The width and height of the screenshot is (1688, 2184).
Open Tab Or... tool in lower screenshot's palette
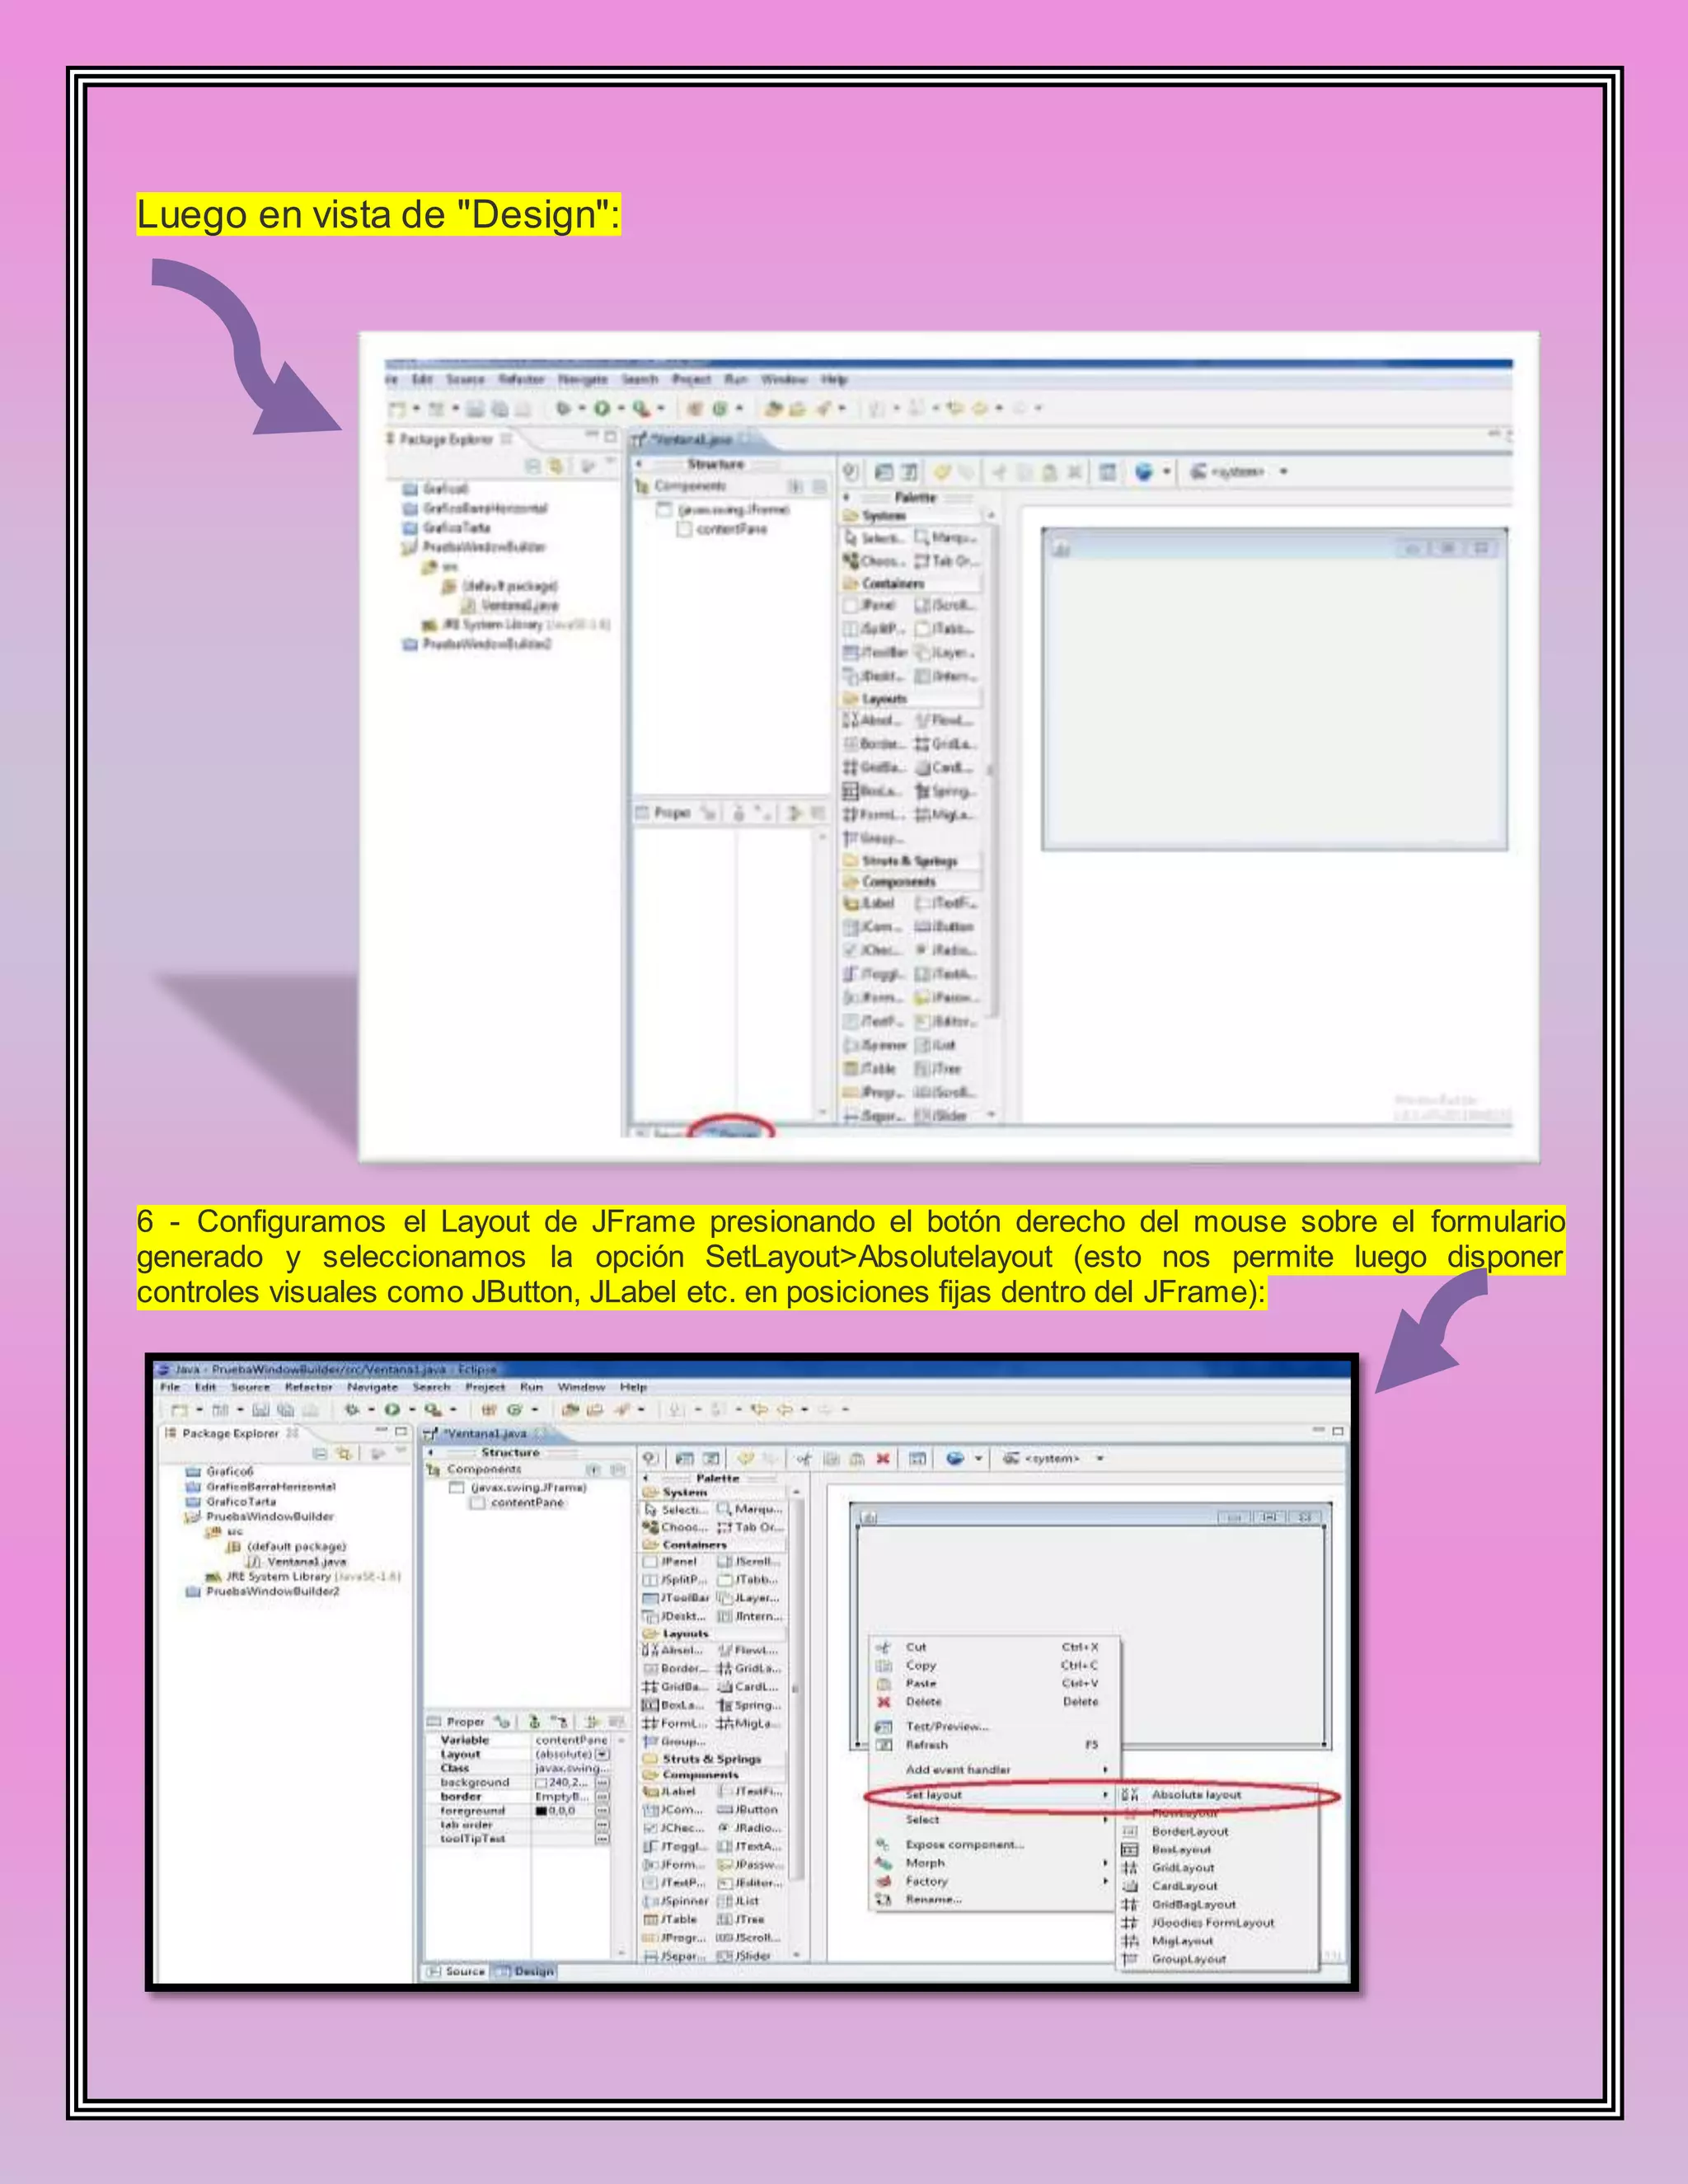click(x=751, y=1527)
